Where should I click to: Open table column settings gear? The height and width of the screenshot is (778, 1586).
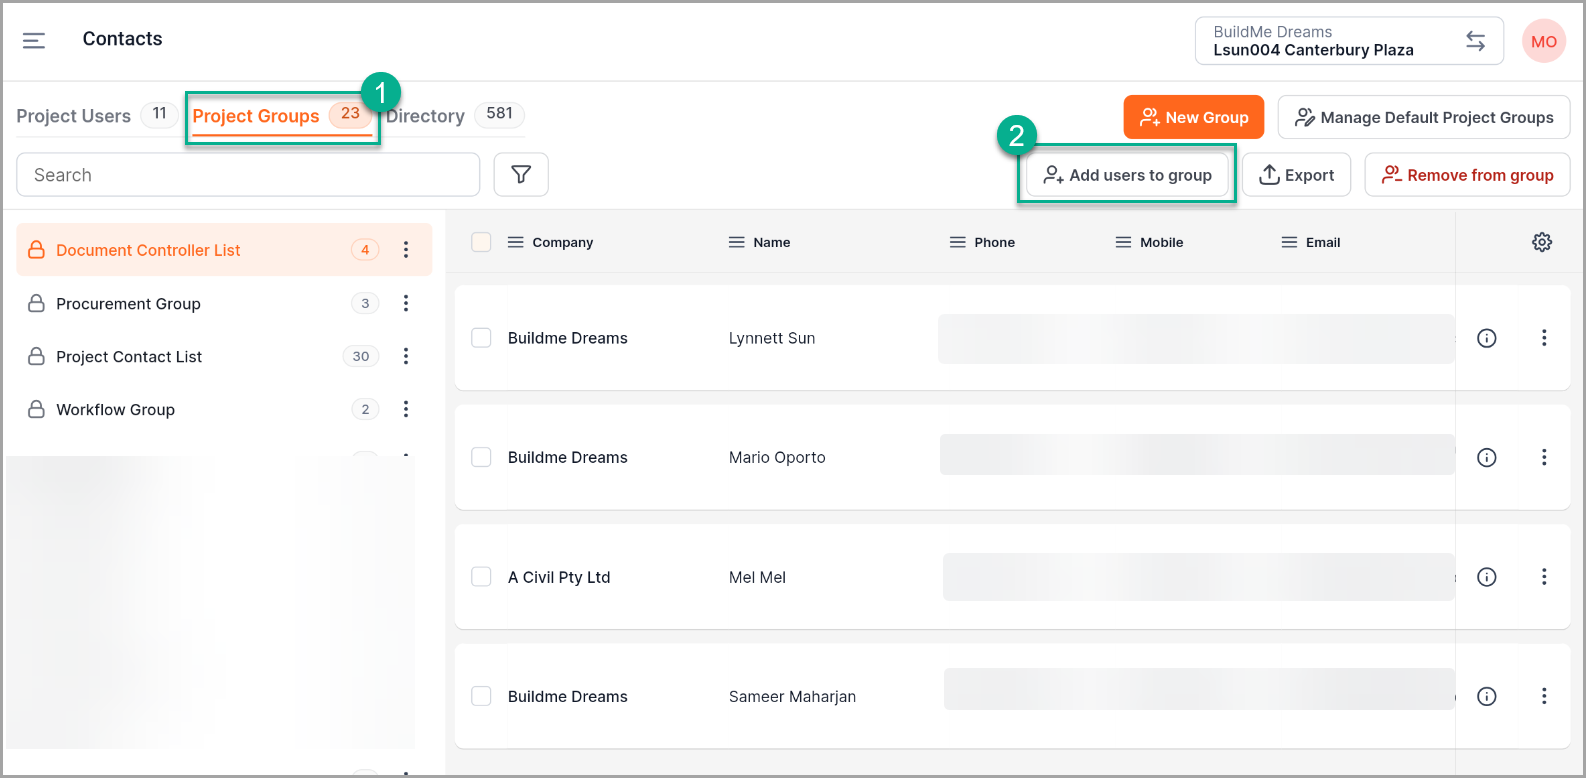(x=1542, y=242)
